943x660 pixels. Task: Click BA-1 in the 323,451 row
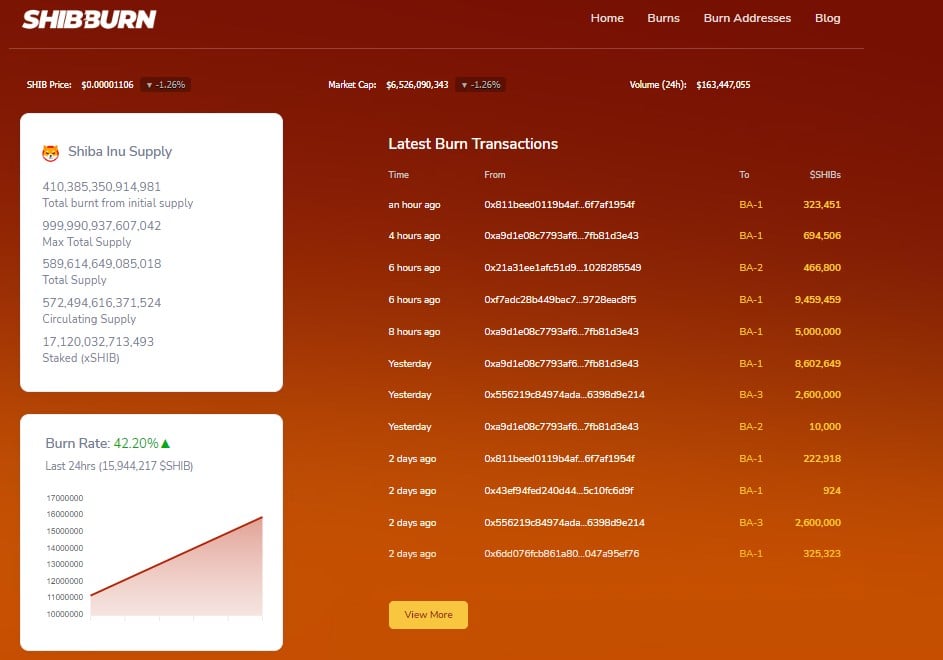click(x=751, y=205)
